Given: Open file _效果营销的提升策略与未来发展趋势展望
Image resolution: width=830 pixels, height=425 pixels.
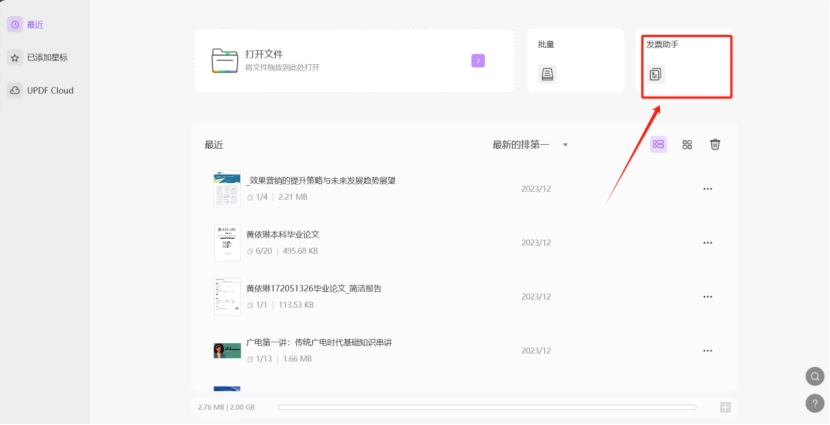Looking at the screenshot, I should click(x=321, y=180).
